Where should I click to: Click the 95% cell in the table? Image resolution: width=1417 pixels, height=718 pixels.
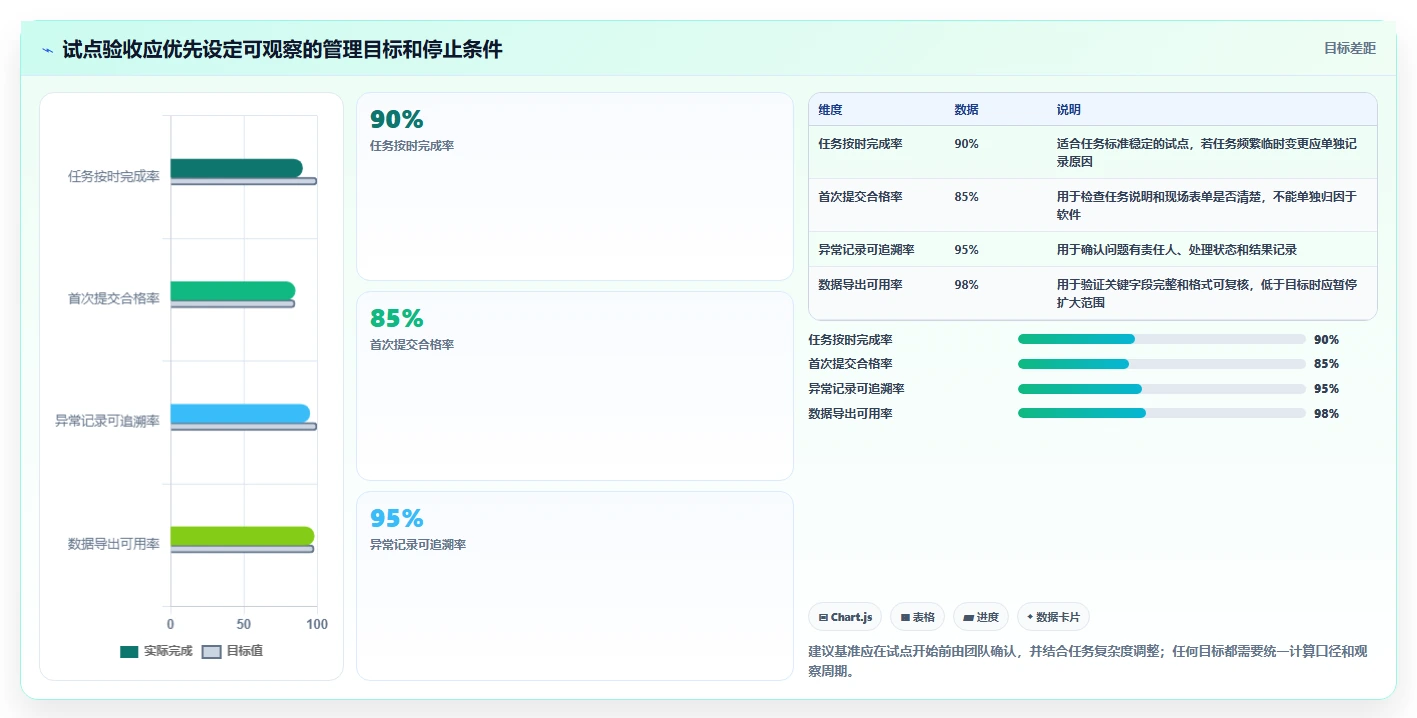coord(967,250)
